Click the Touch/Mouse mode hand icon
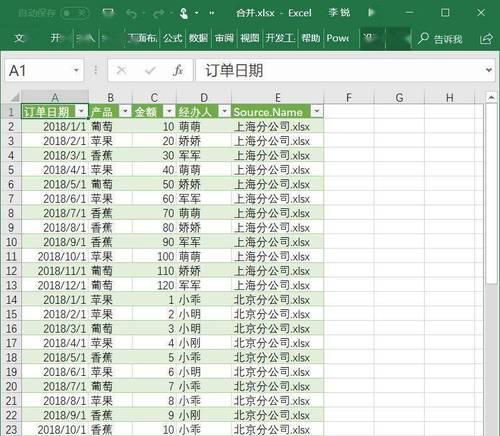Image resolution: width=500 pixels, height=436 pixels. tap(184, 13)
